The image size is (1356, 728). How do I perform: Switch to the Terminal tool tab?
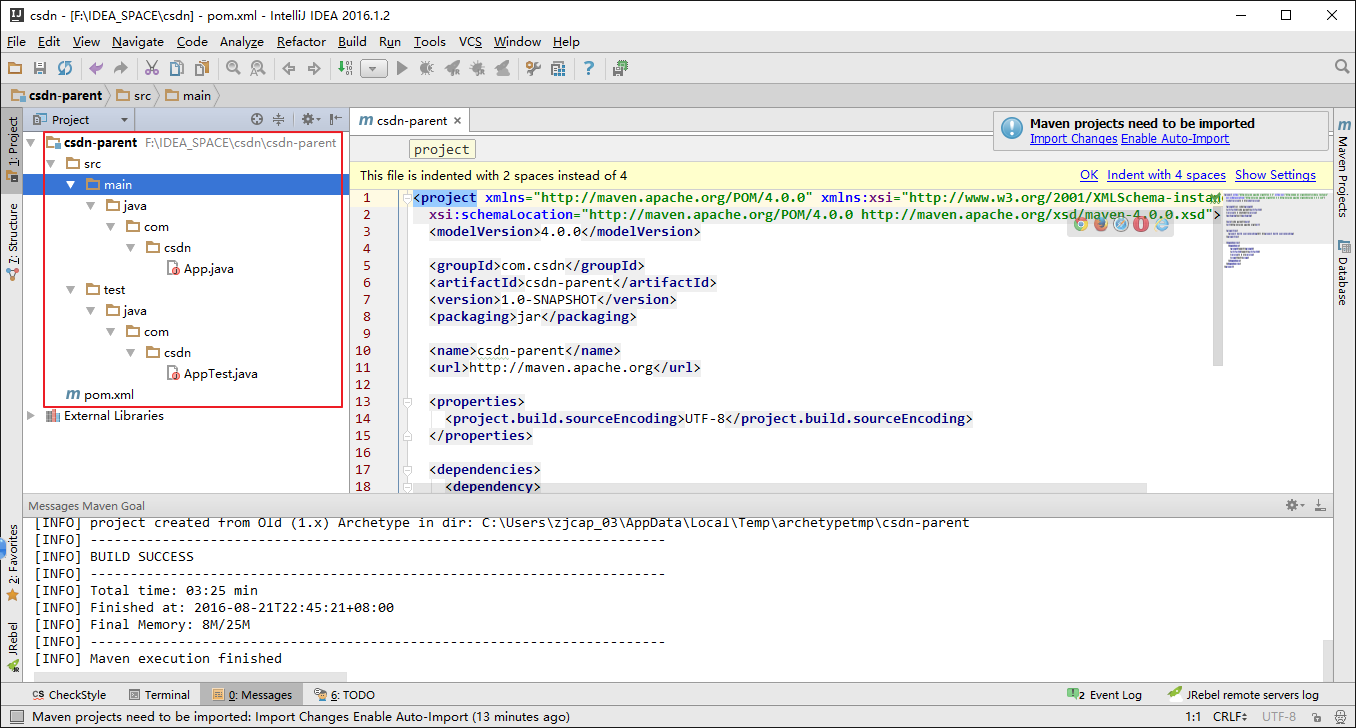coord(159,695)
